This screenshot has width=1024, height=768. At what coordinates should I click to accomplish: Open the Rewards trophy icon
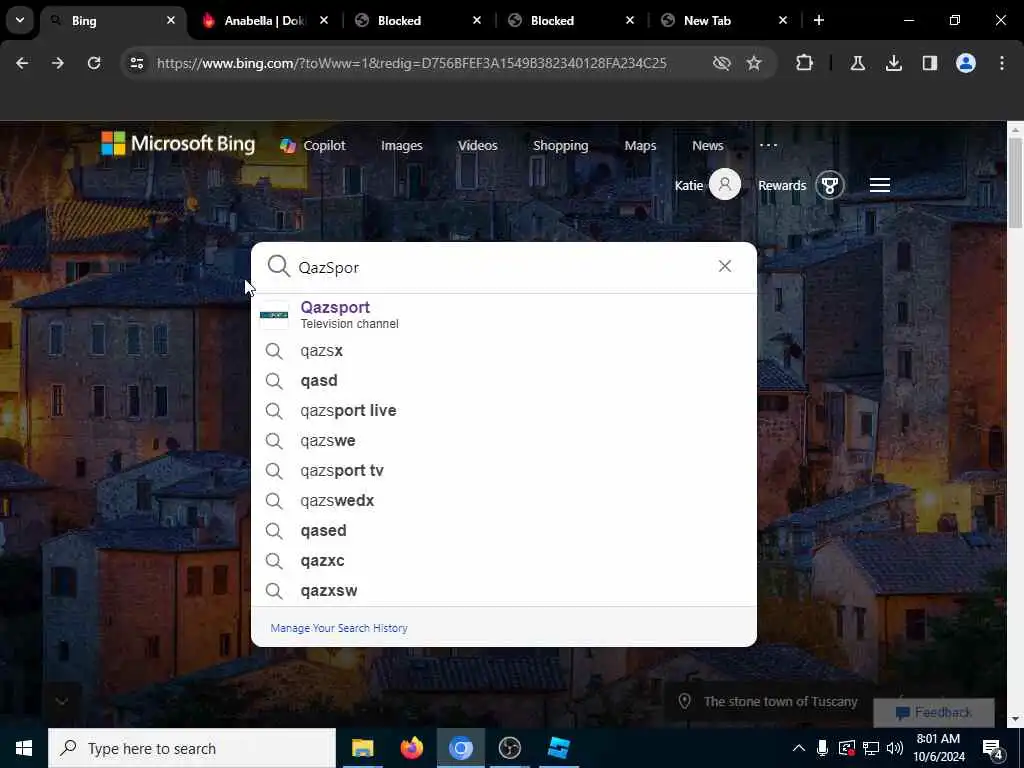click(830, 185)
